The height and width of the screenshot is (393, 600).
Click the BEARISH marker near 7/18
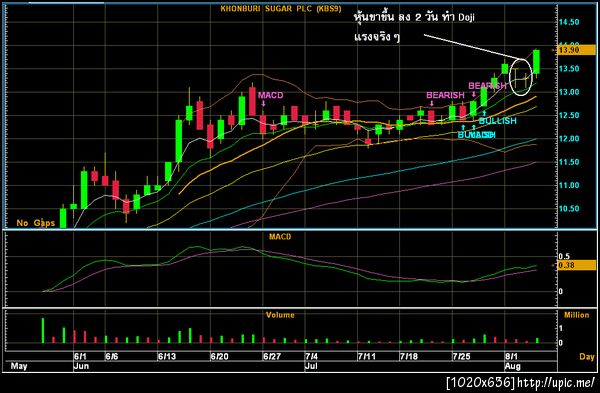pyautogui.click(x=445, y=95)
